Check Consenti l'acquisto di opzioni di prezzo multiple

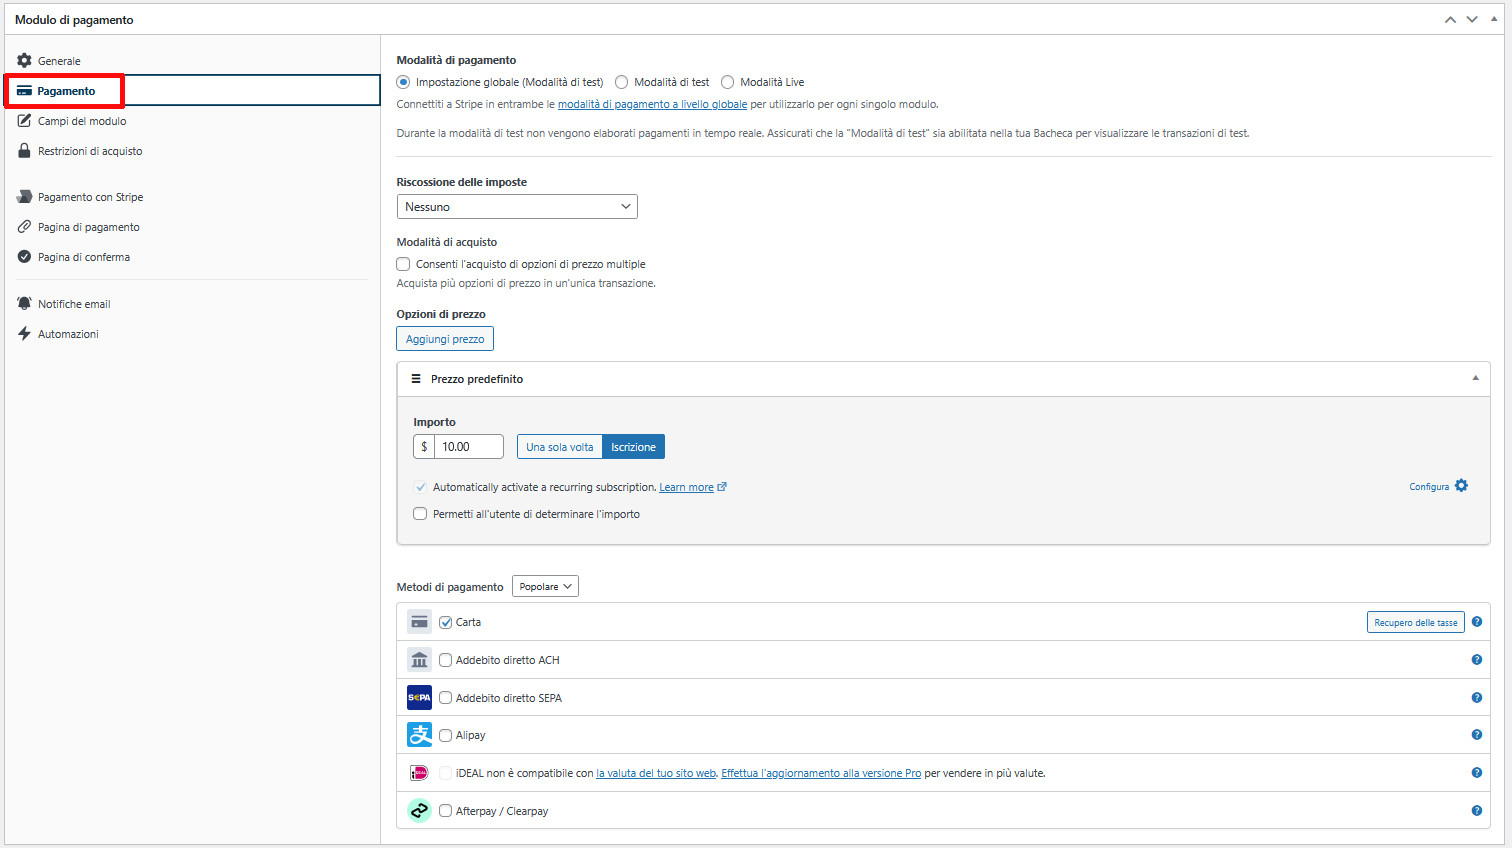[x=403, y=264]
